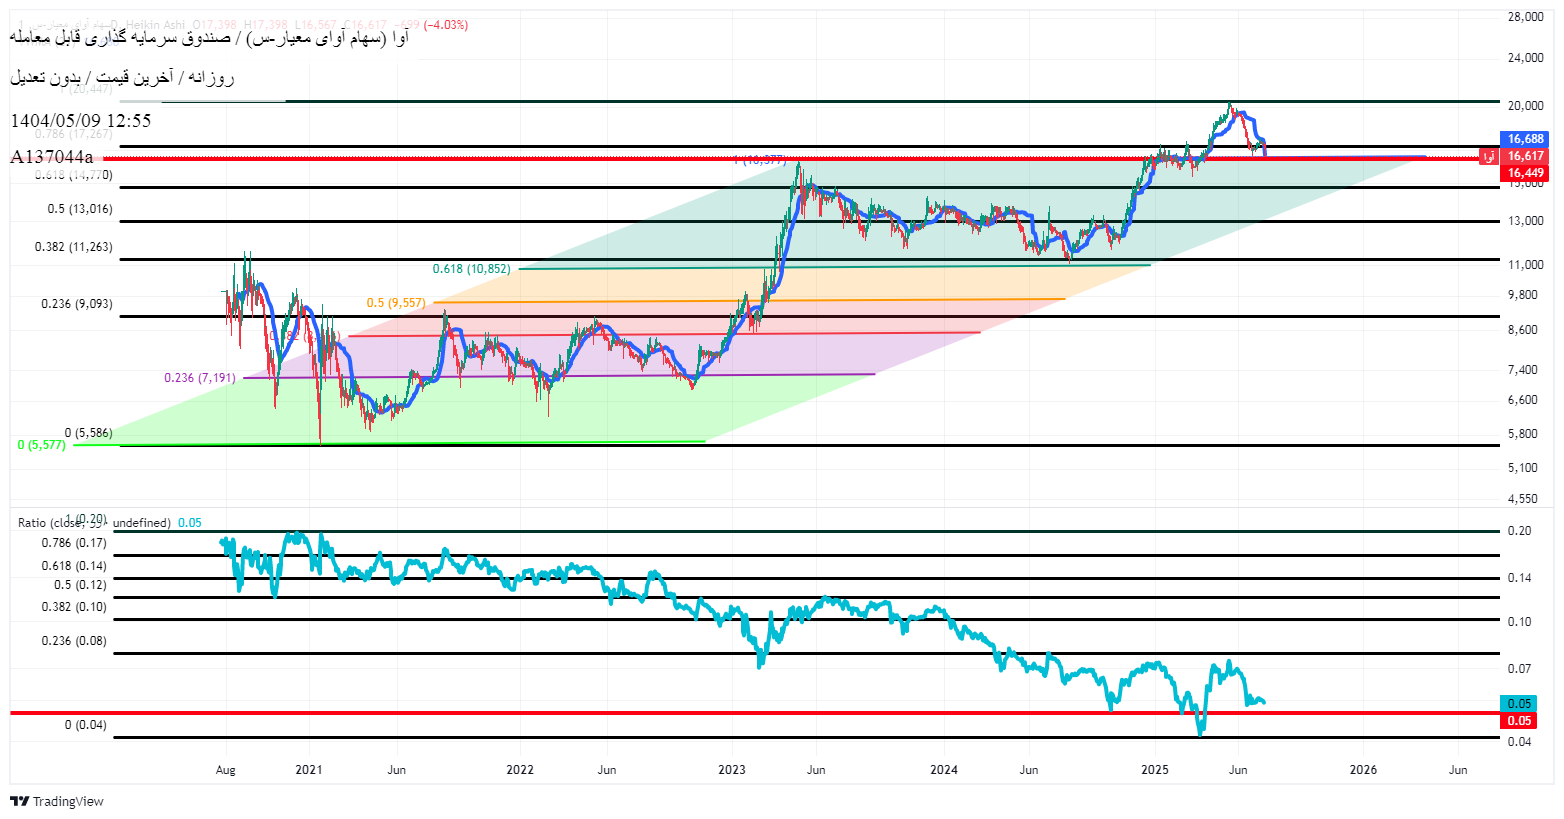Click the 13,000 price axis value
The height and width of the screenshot is (819, 1564).
pos(1526,221)
